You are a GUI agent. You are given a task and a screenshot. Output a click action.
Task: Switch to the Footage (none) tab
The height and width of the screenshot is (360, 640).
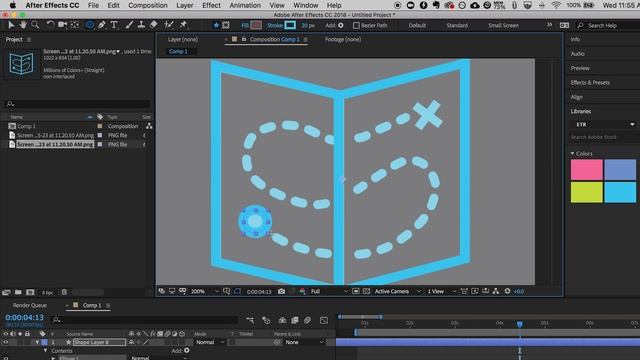pyautogui.click(x=343, y=40)
